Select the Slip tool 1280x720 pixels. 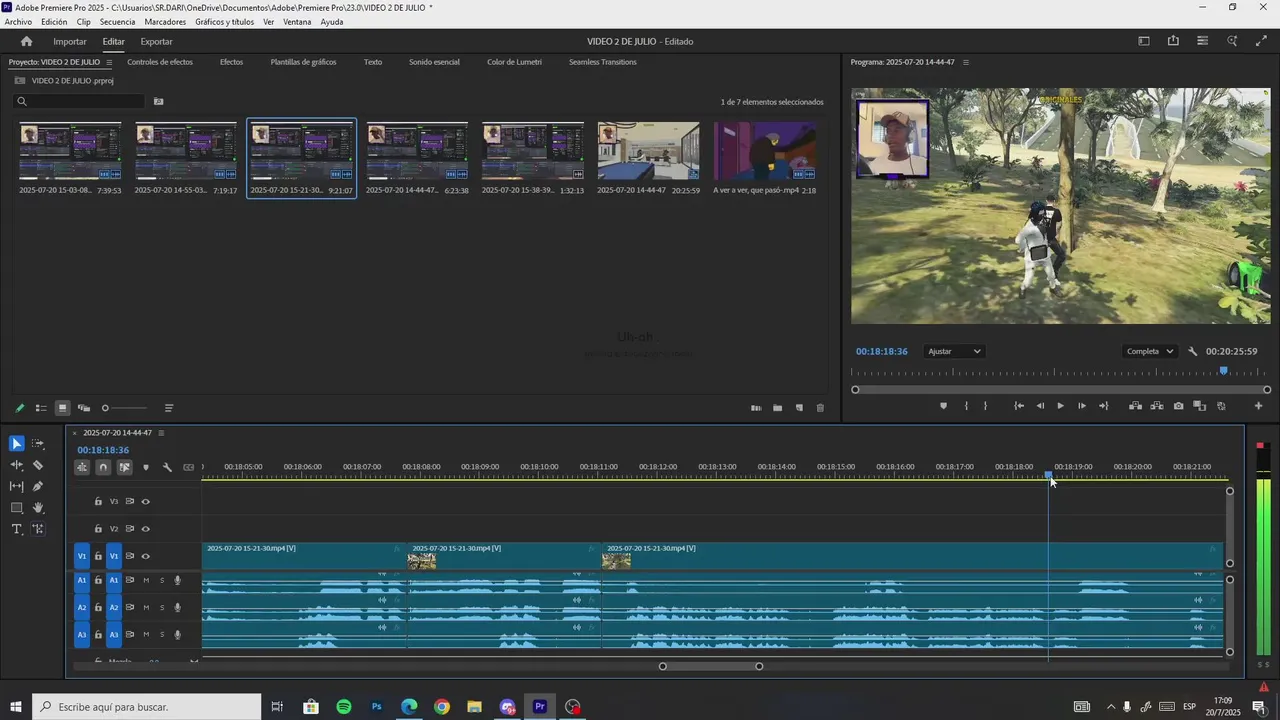tap(17, 486)
